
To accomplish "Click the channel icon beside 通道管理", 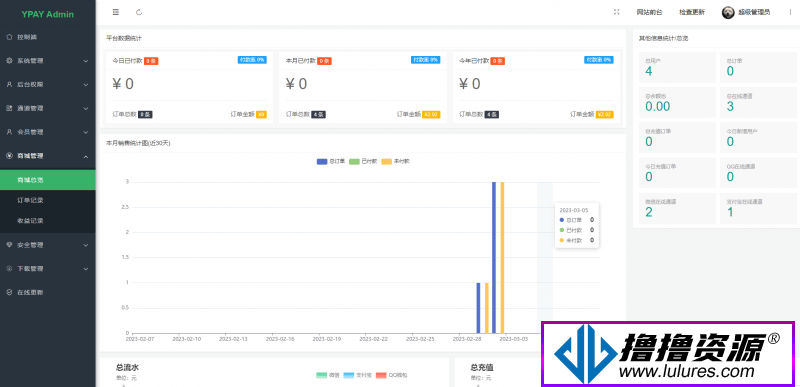I will pos(9,108).
